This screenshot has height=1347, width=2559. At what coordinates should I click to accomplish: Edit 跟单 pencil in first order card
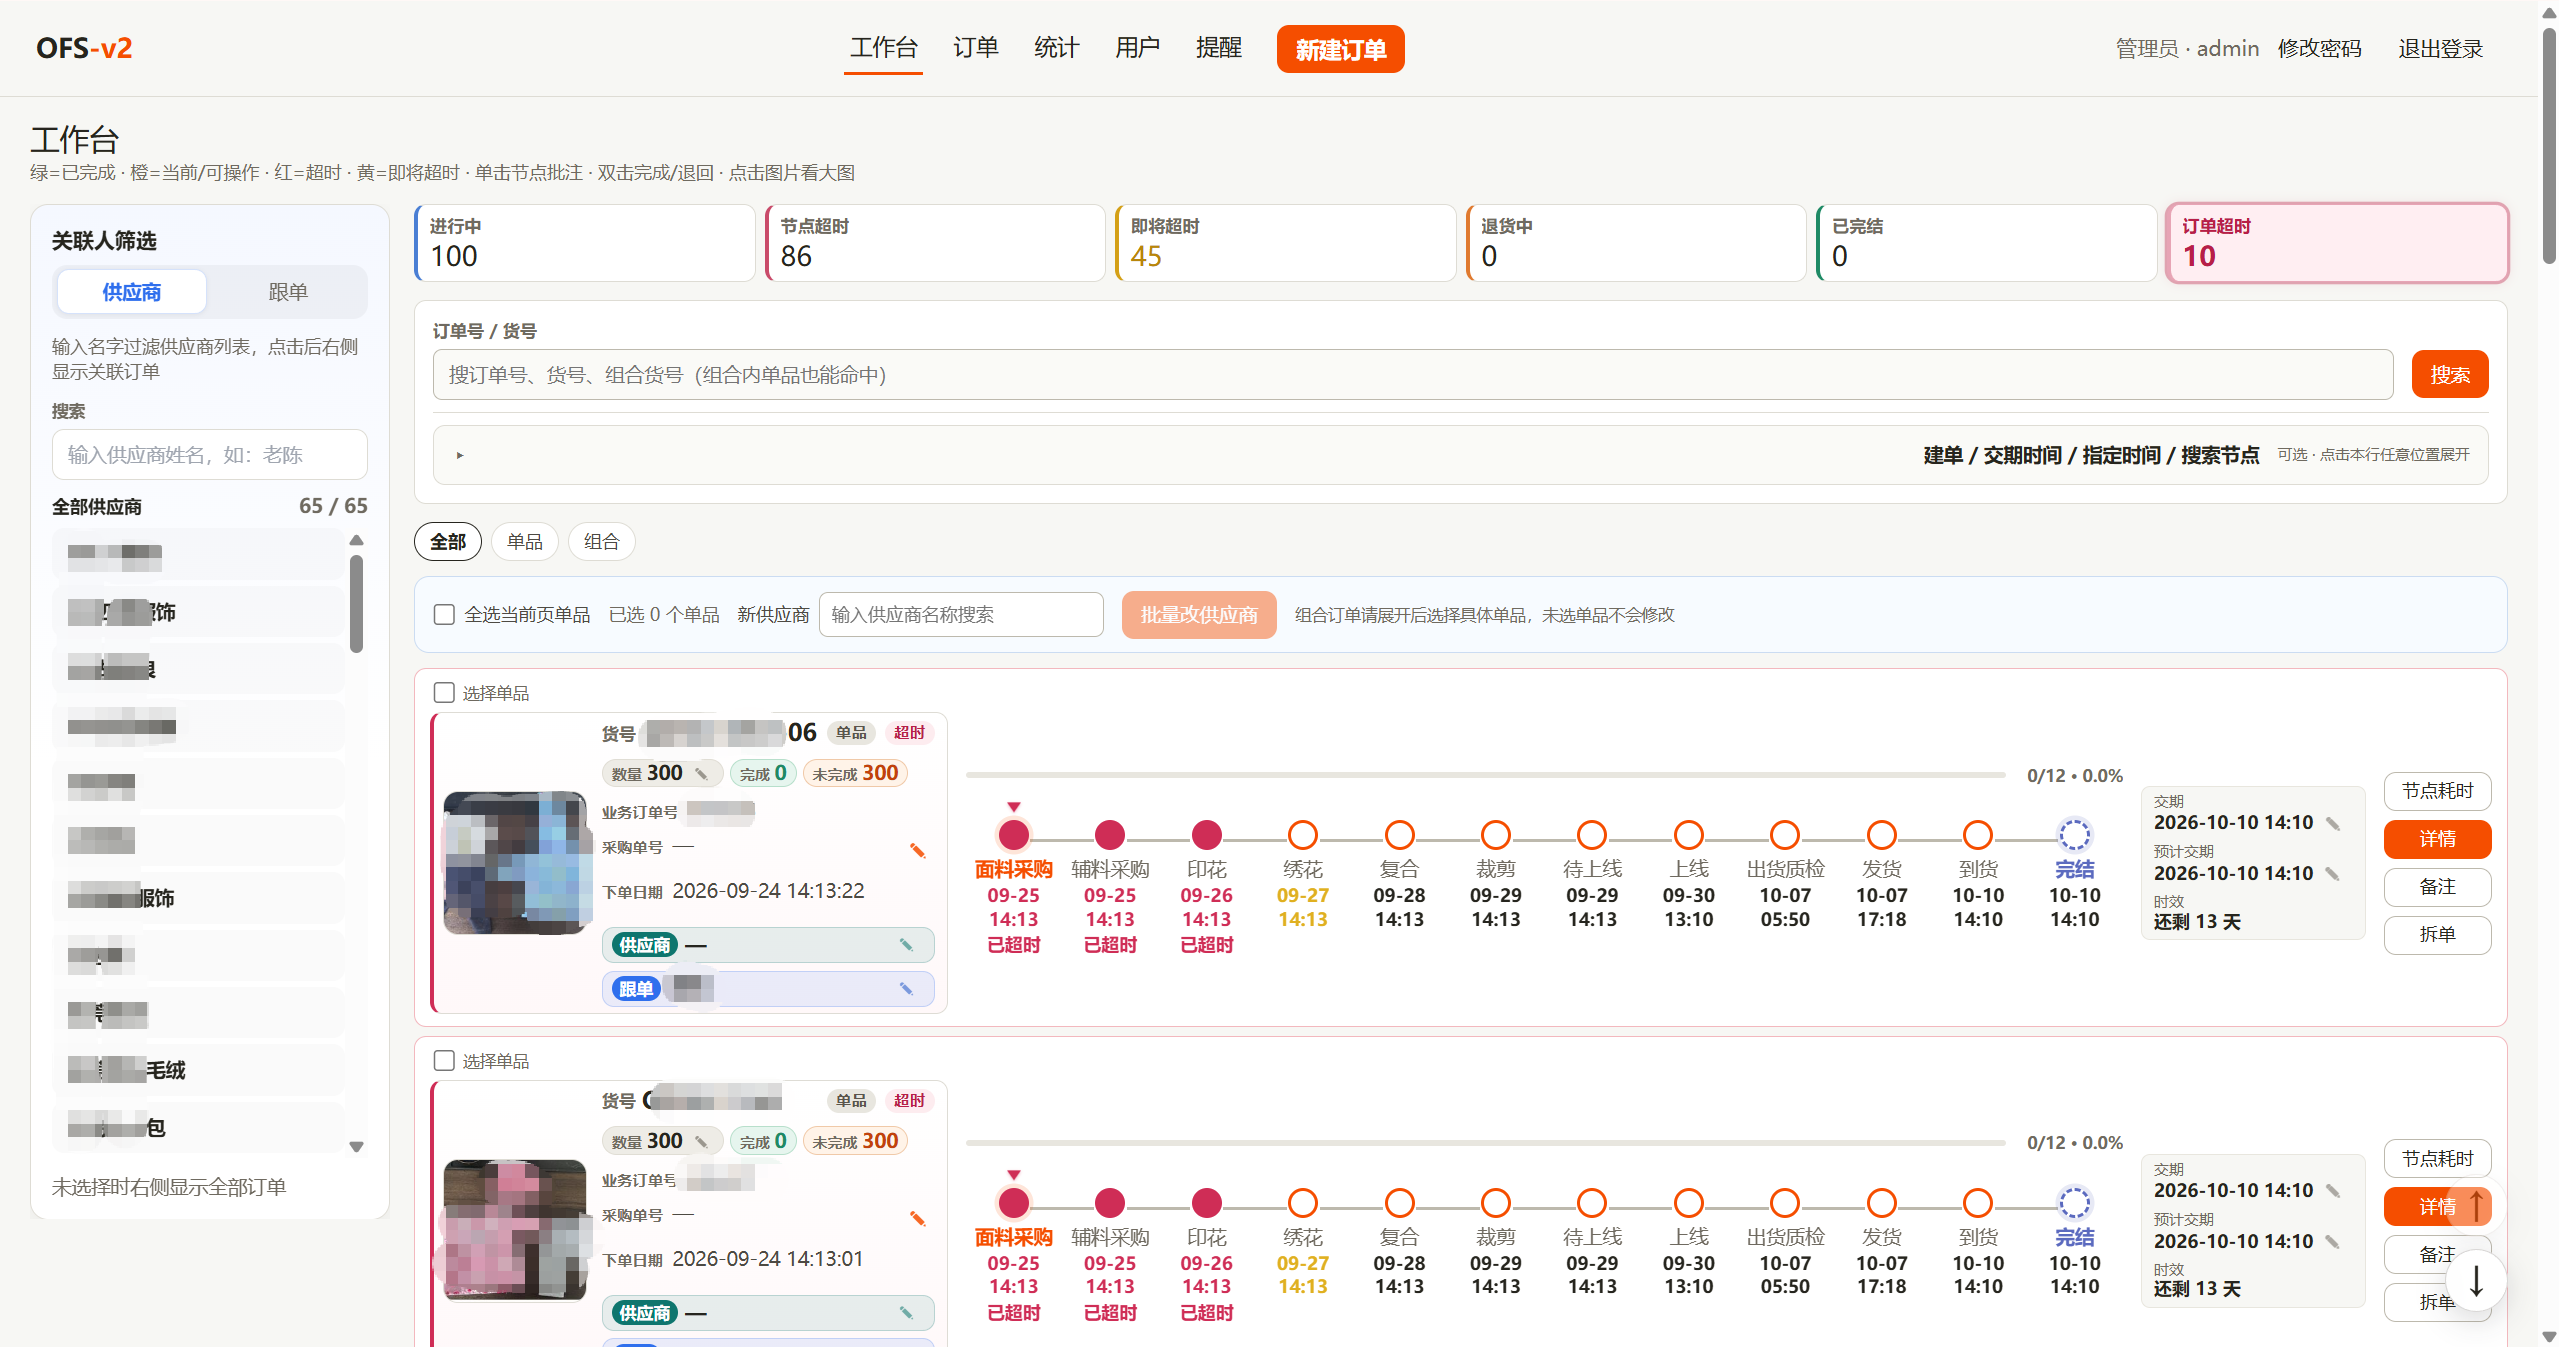point(906,989)
